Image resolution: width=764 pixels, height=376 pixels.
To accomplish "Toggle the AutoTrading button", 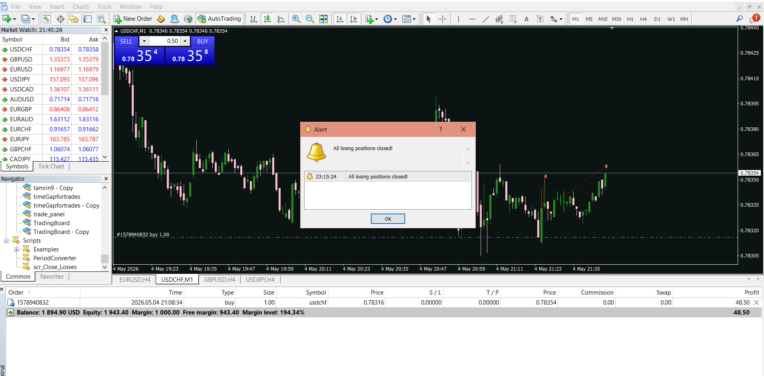I will [x=219, y=19].
